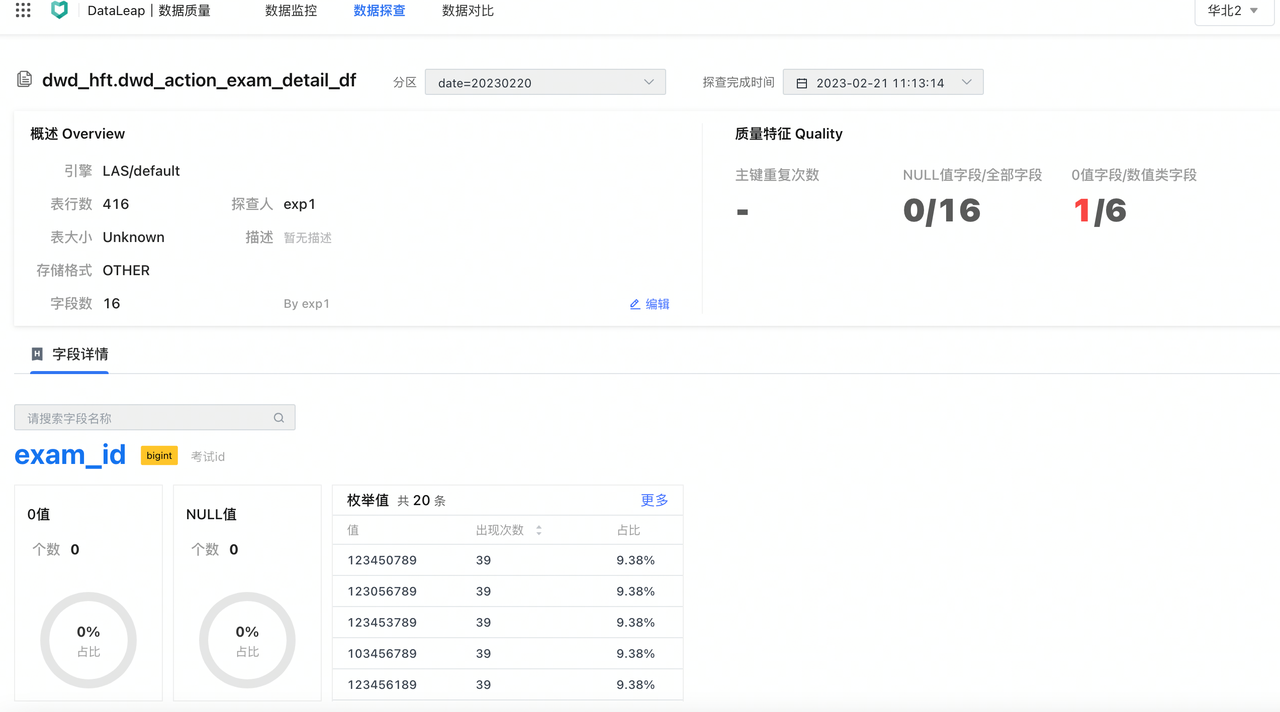Click the value 123450789

pyautogui.click(x=382, y=560)
